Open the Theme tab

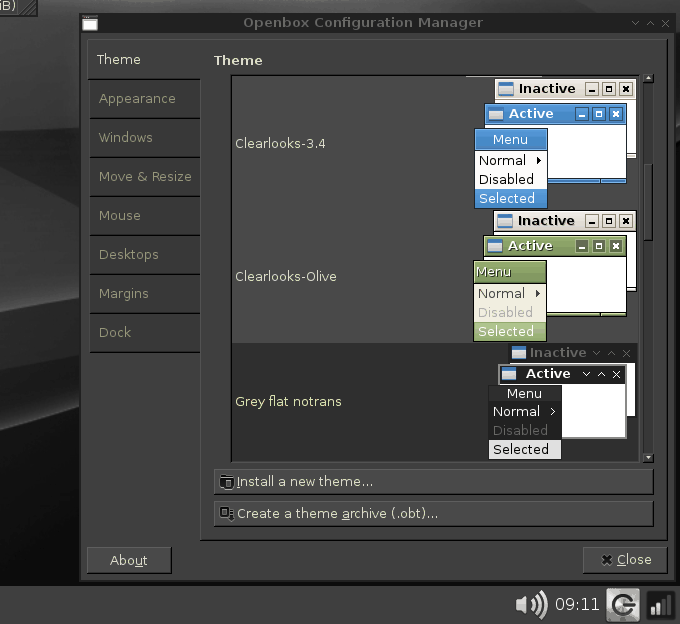[144, 59]
